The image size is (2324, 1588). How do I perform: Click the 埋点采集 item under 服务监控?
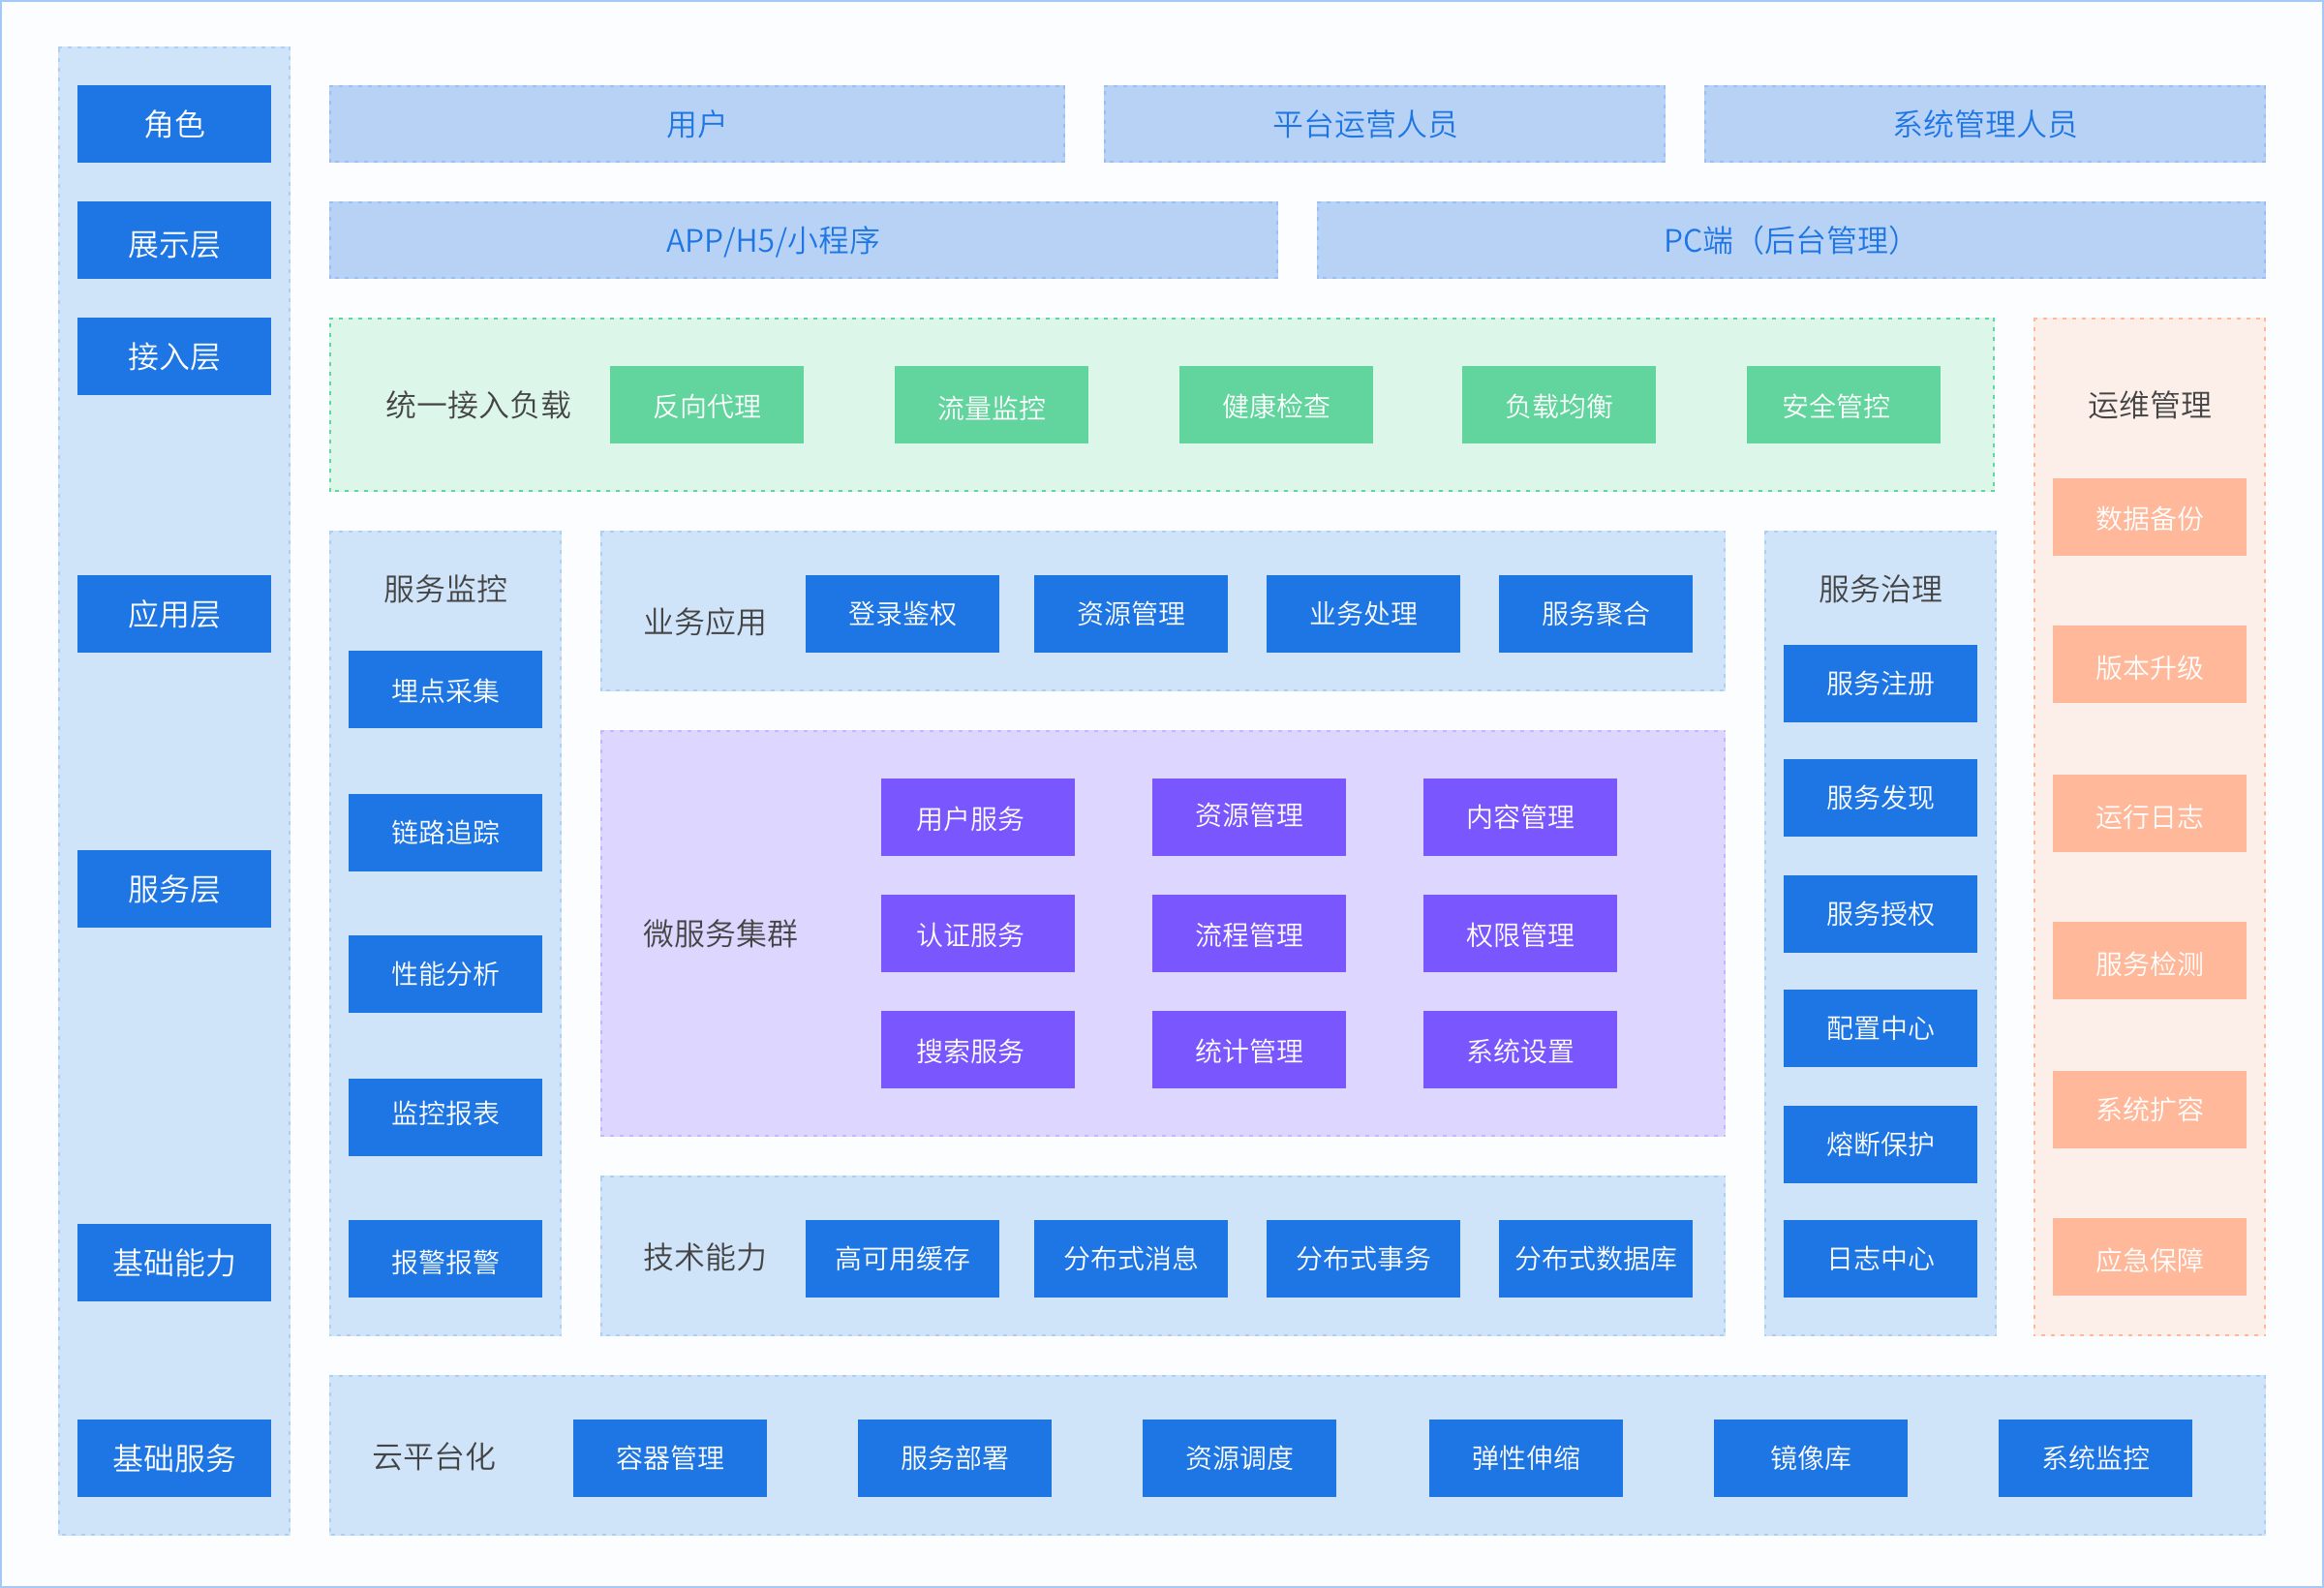[x=444, y=689]
